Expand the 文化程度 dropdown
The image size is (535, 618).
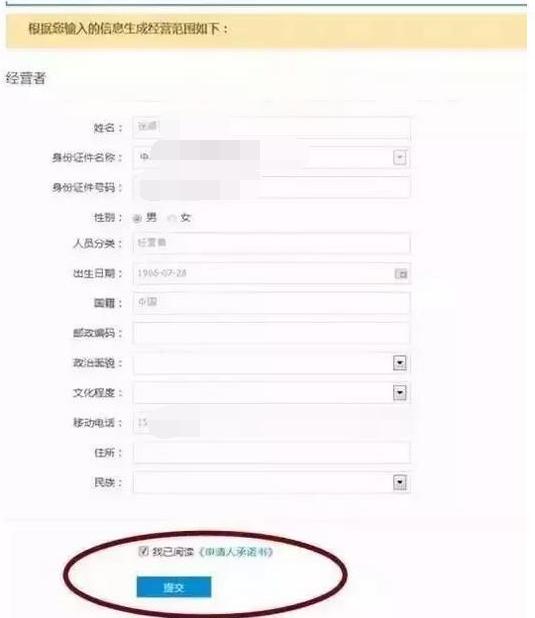[x=400, y=393]
